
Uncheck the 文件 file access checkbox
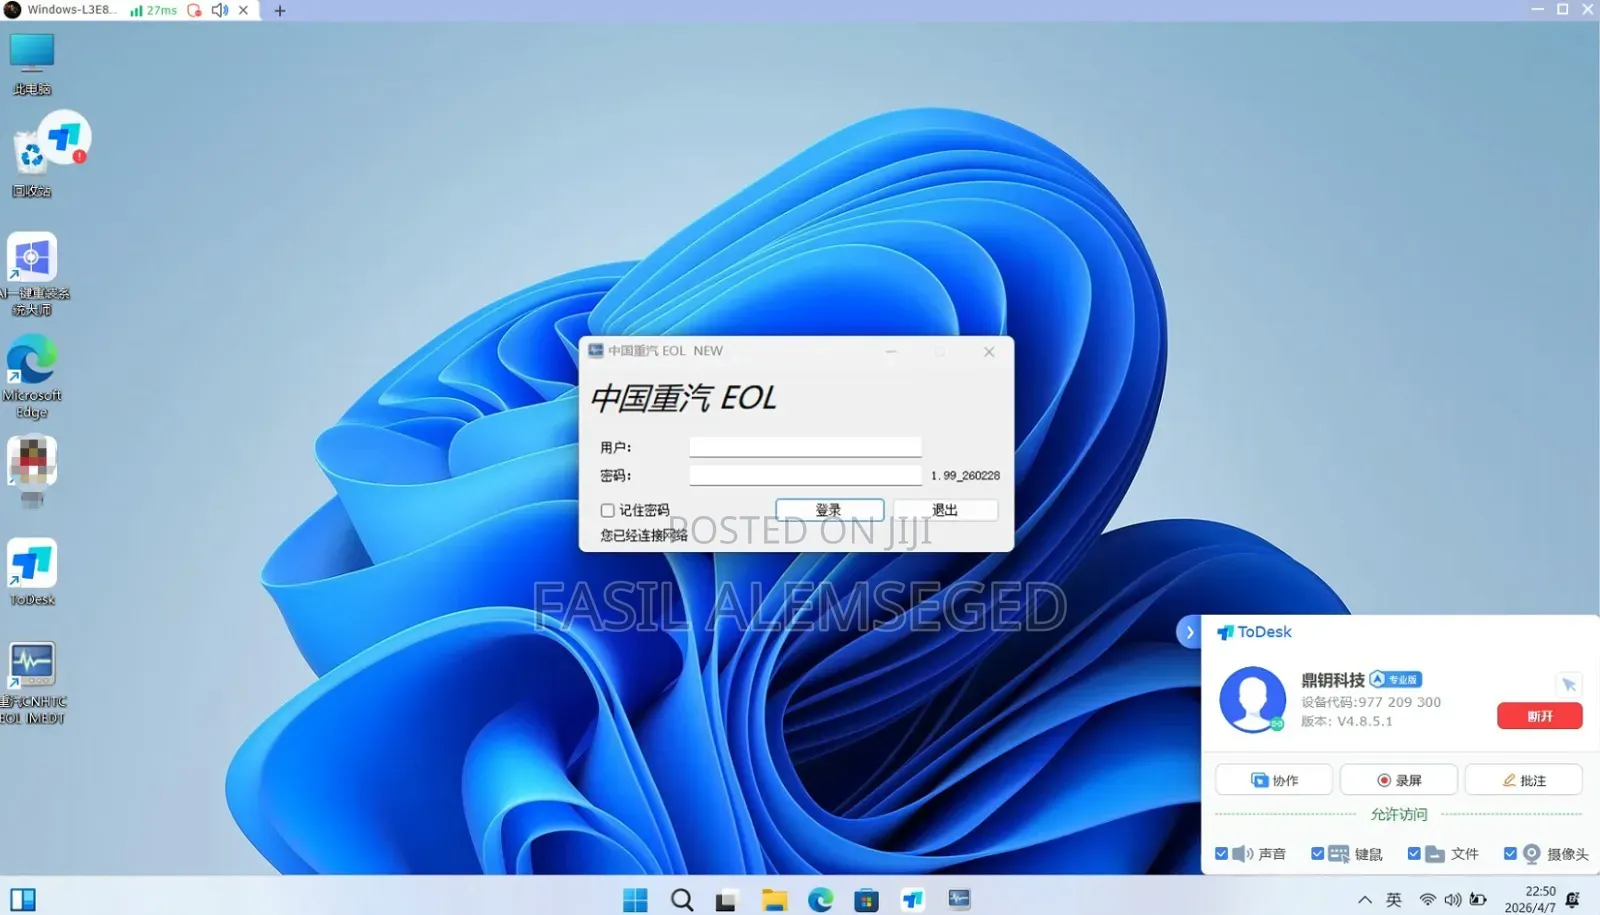pos(1414,854)
